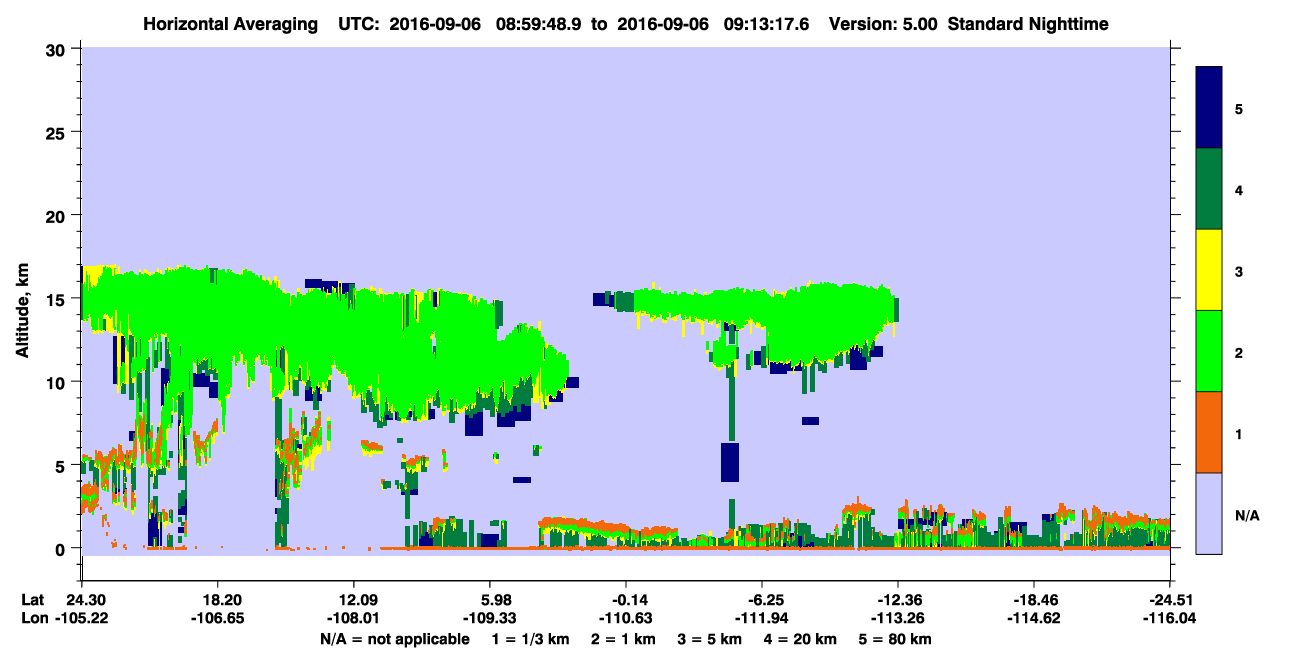
Task: Click the bright green colorbar segment labeled 2
Action: (x=1209, y=351)
